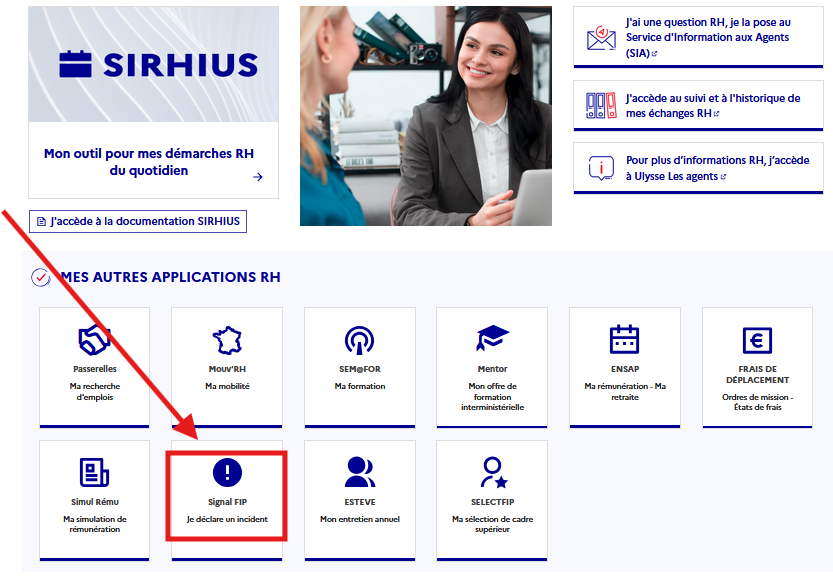This screenshot has width=833, height=576.
Task: Open the ESTEVE people icon
Action: pos(359,471)
